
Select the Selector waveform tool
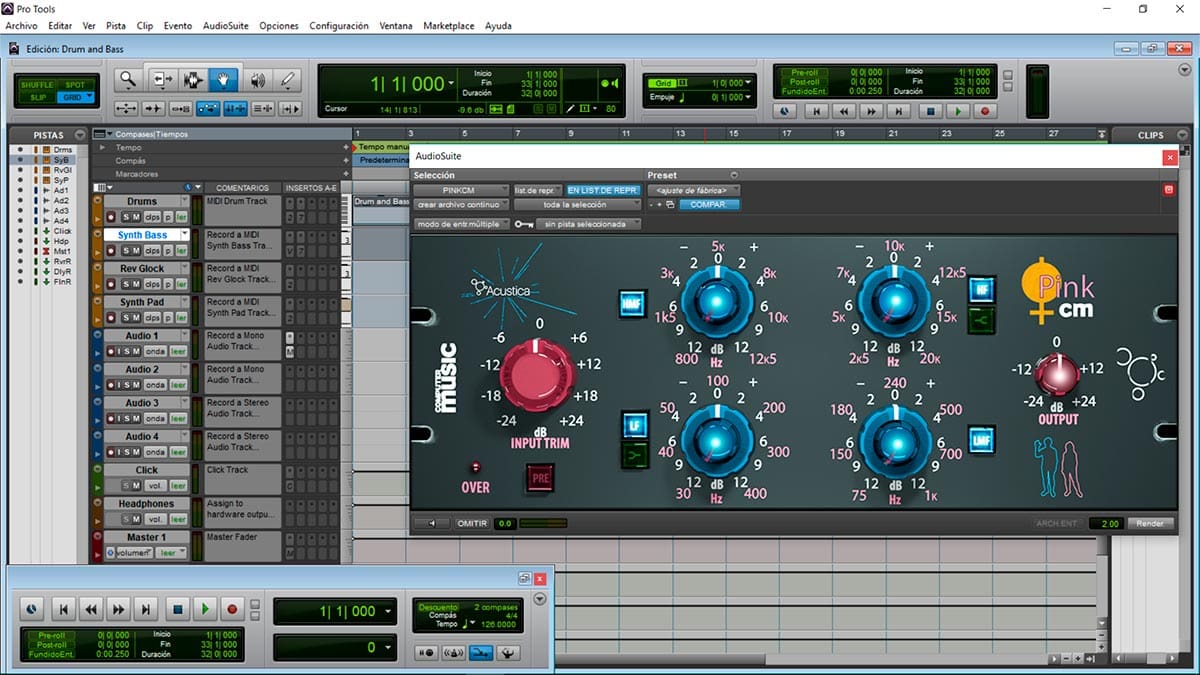193,80
